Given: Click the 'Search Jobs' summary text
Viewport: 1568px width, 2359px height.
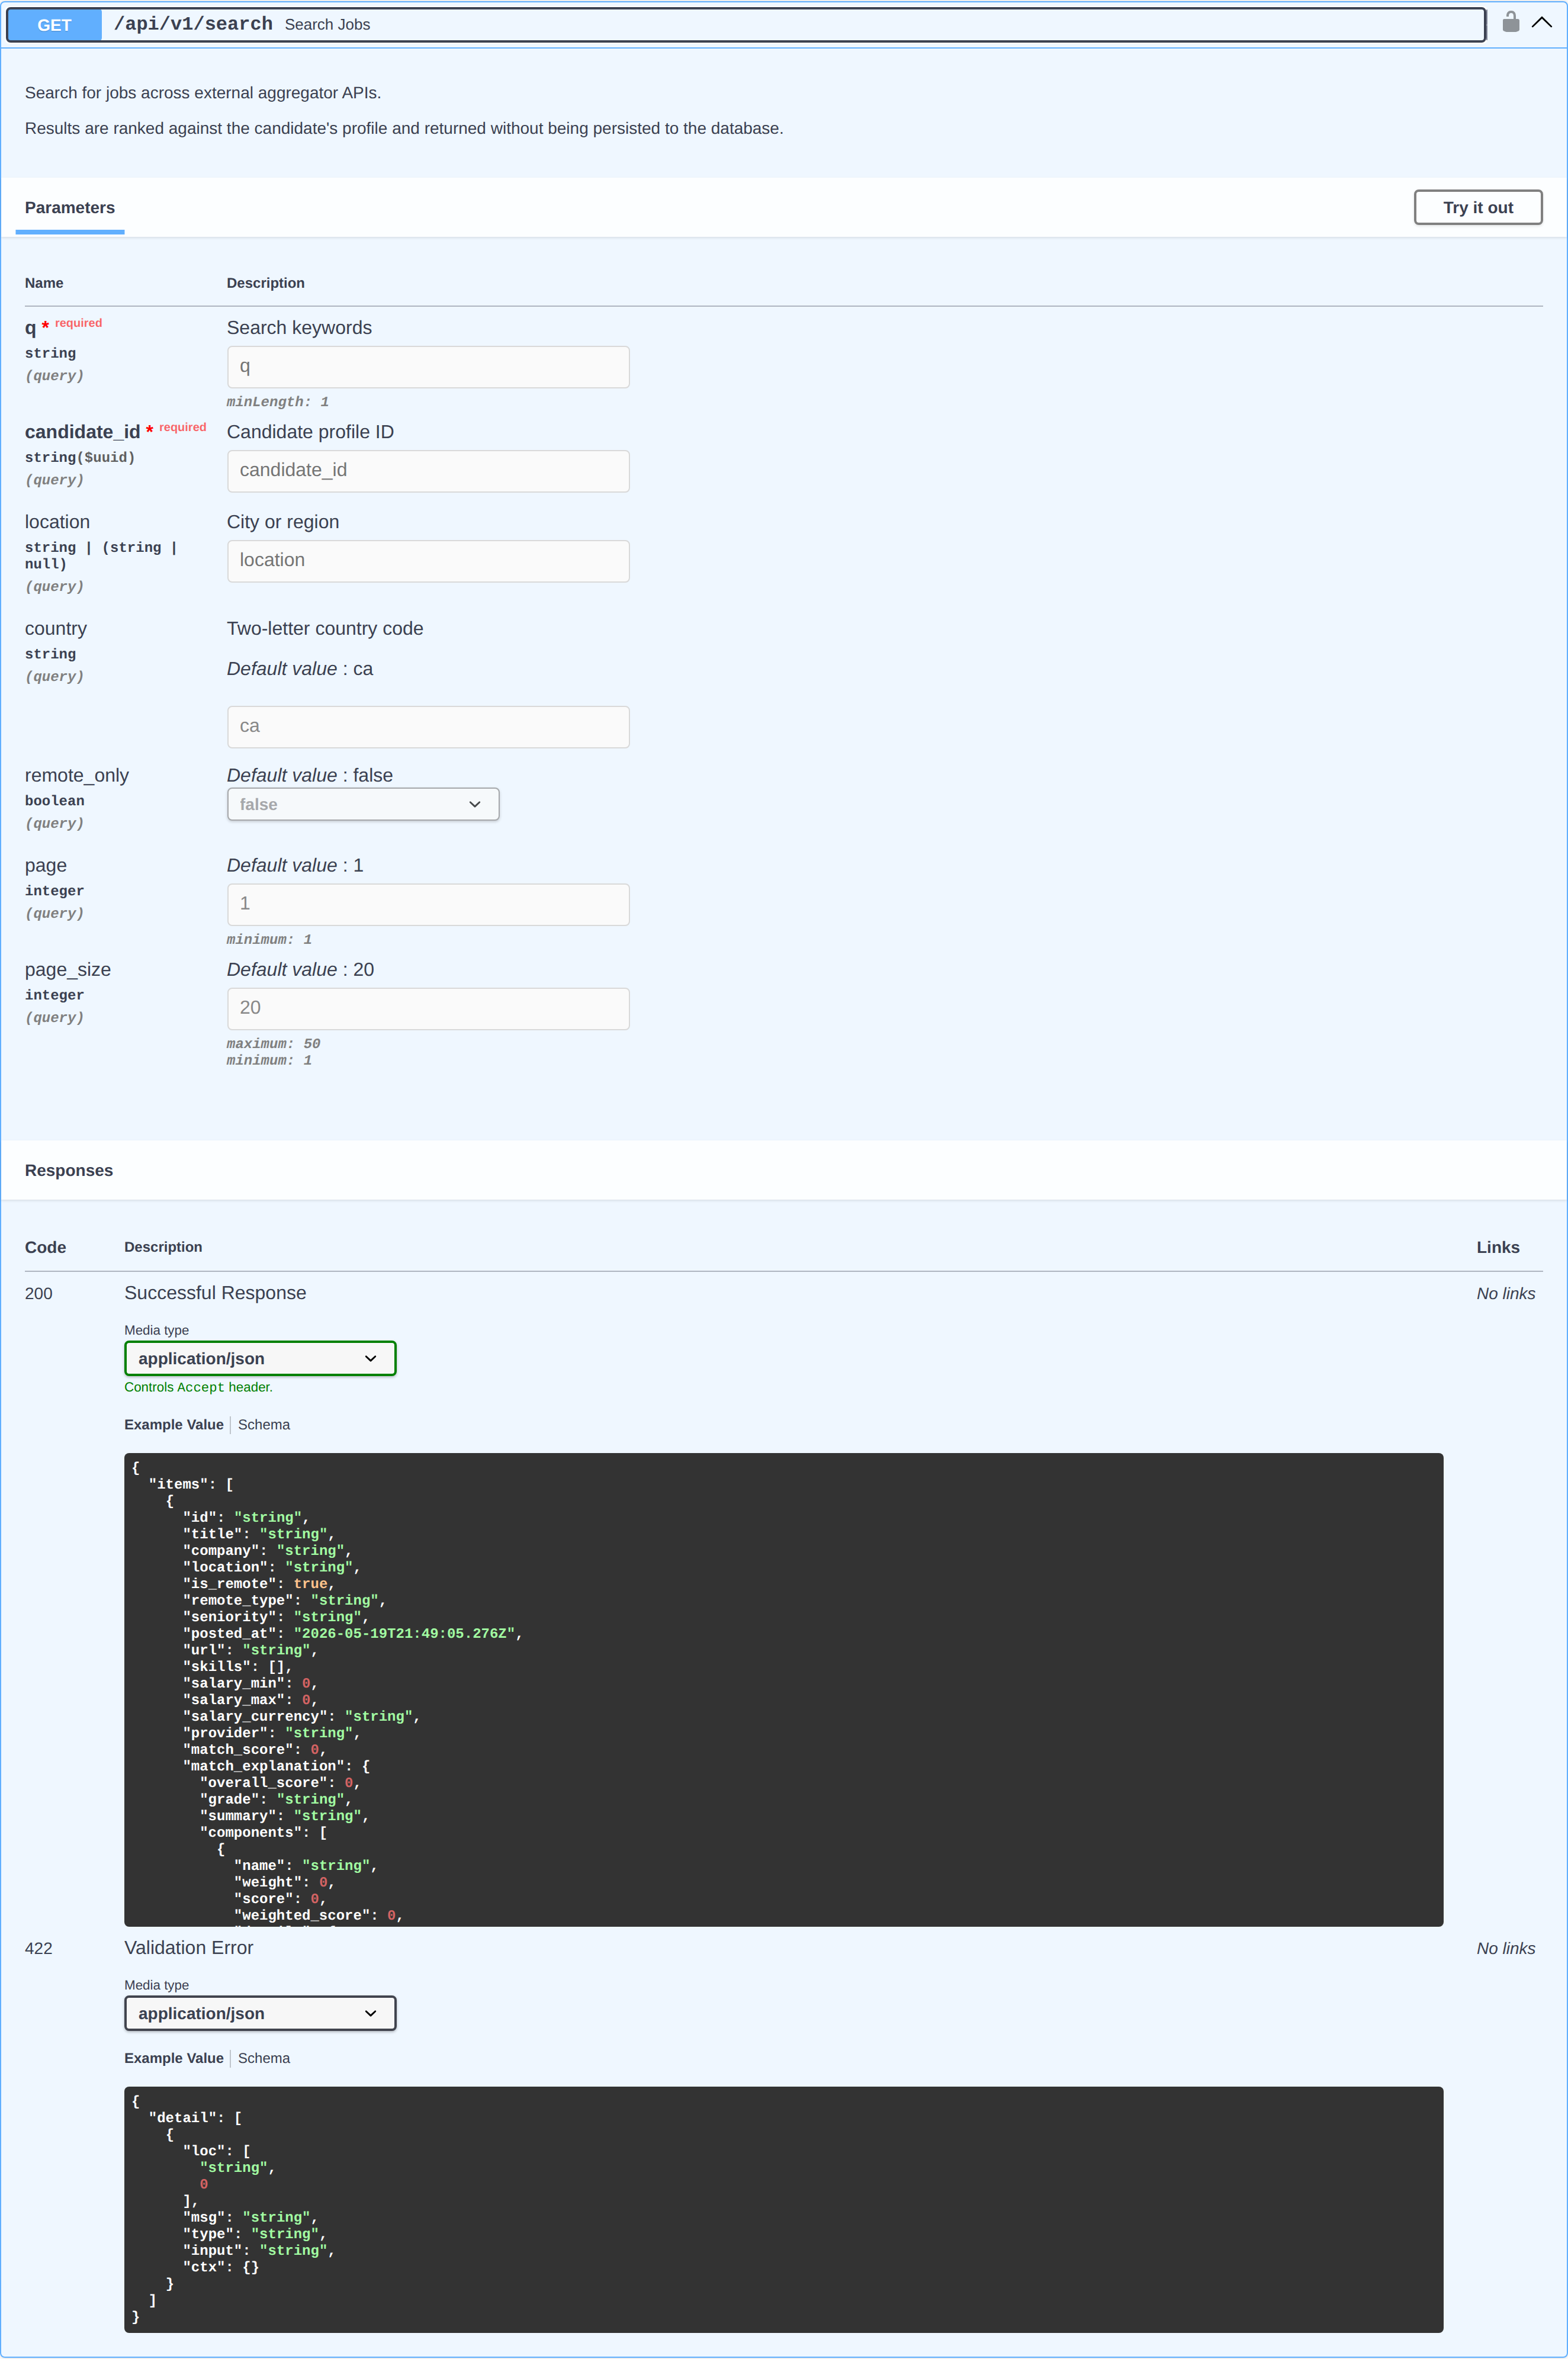Looking at the screenshot, I should click(x=327, y=25).
